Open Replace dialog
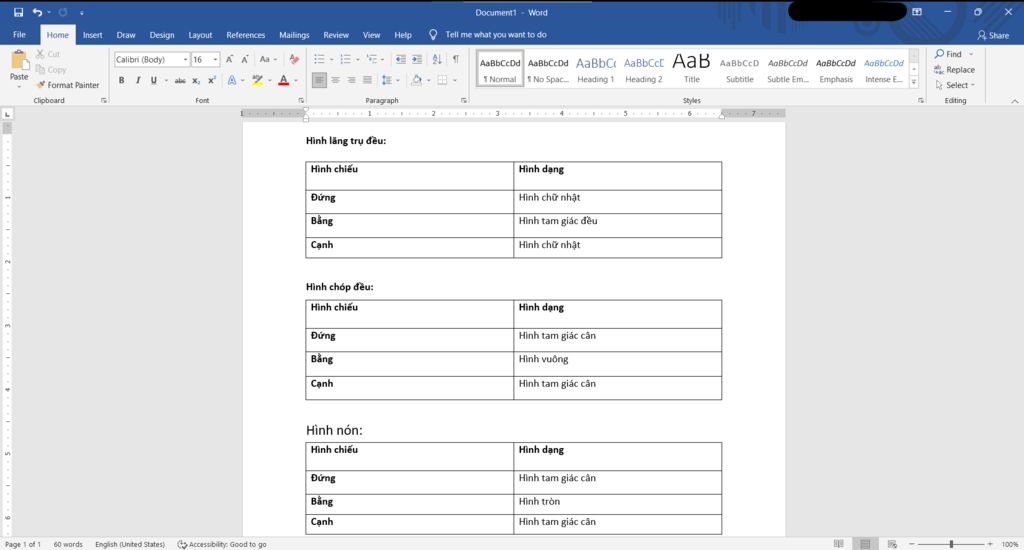Viewport: 1024px width, 550px height. tap(954, 70)
